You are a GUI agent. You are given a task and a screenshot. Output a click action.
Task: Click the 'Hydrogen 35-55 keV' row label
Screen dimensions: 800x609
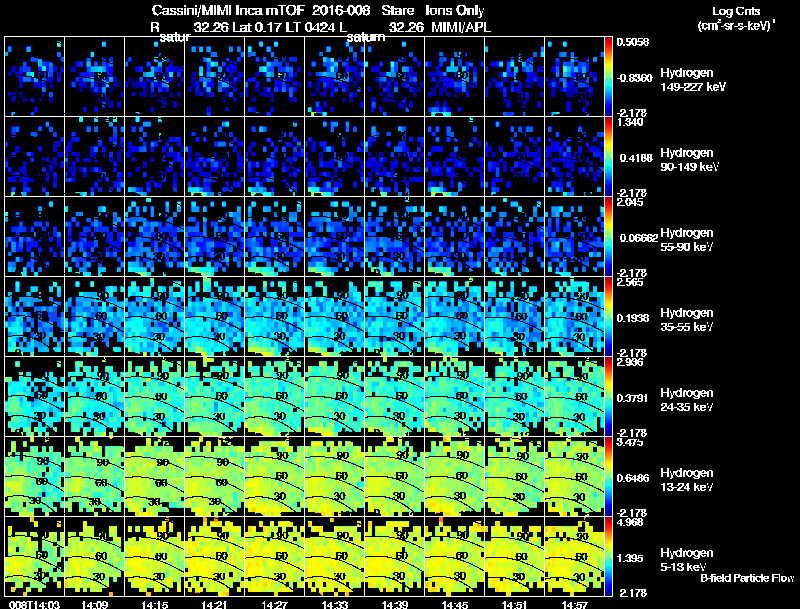pos(687,320)
